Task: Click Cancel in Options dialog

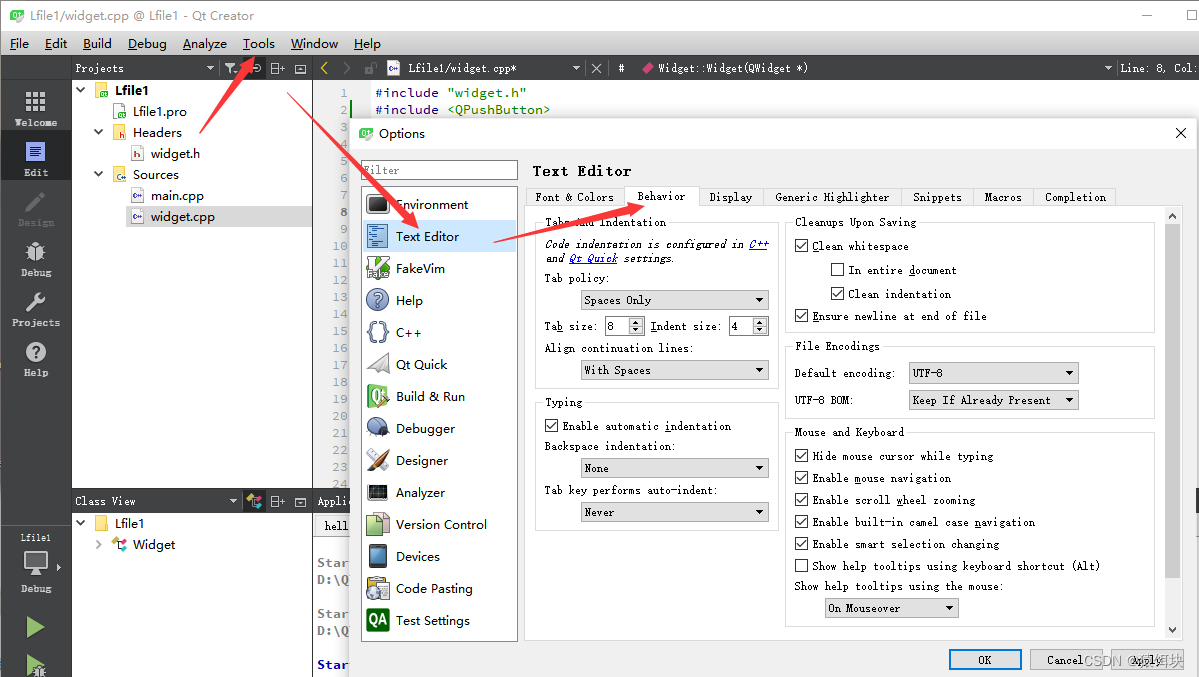Action: (x=1064, y=659)
